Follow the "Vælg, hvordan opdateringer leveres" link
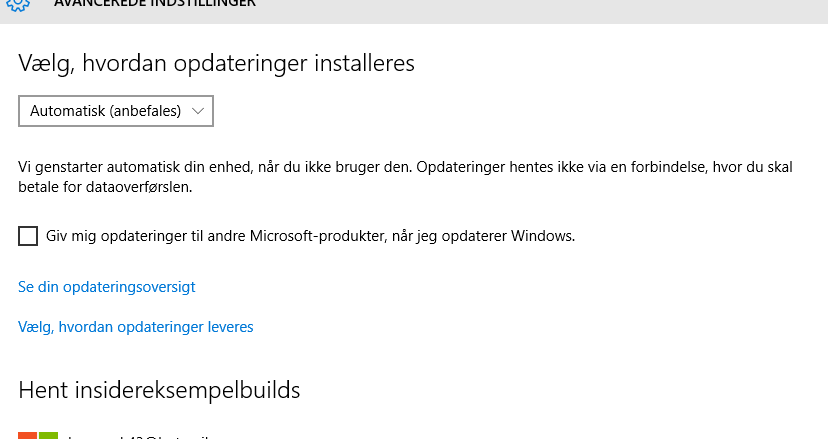The width and height of the screenshot is (828, 439). tap(136, 327)
